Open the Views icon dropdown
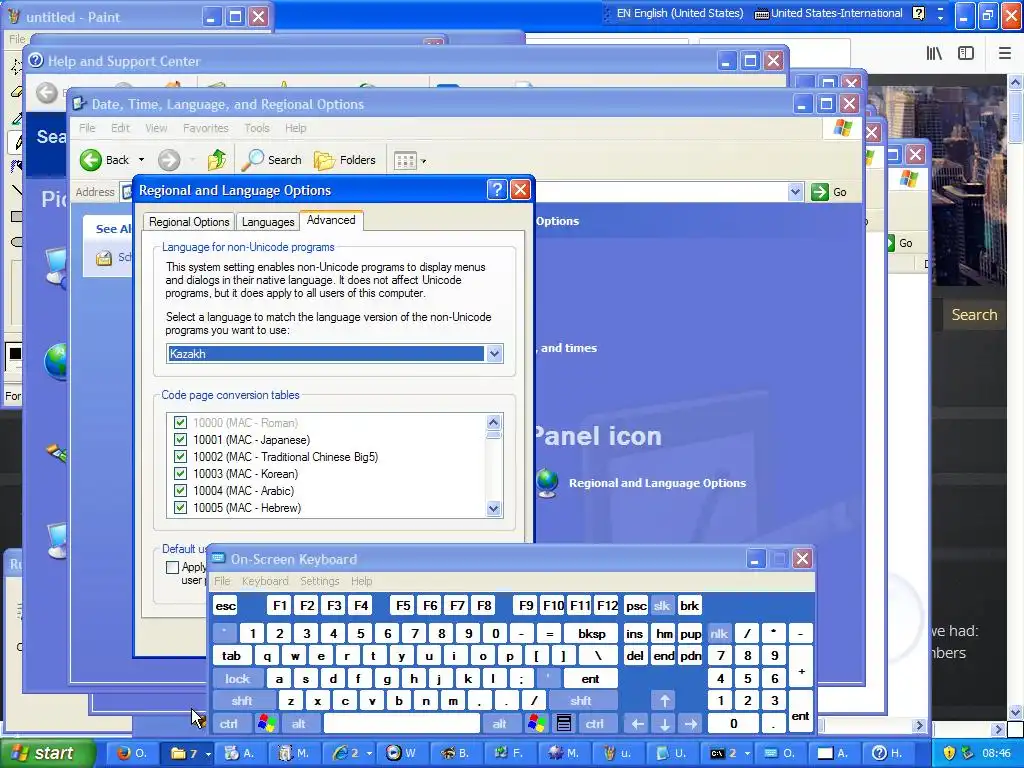The height and width of the screenshot is (768, 1024). point(409,161)
